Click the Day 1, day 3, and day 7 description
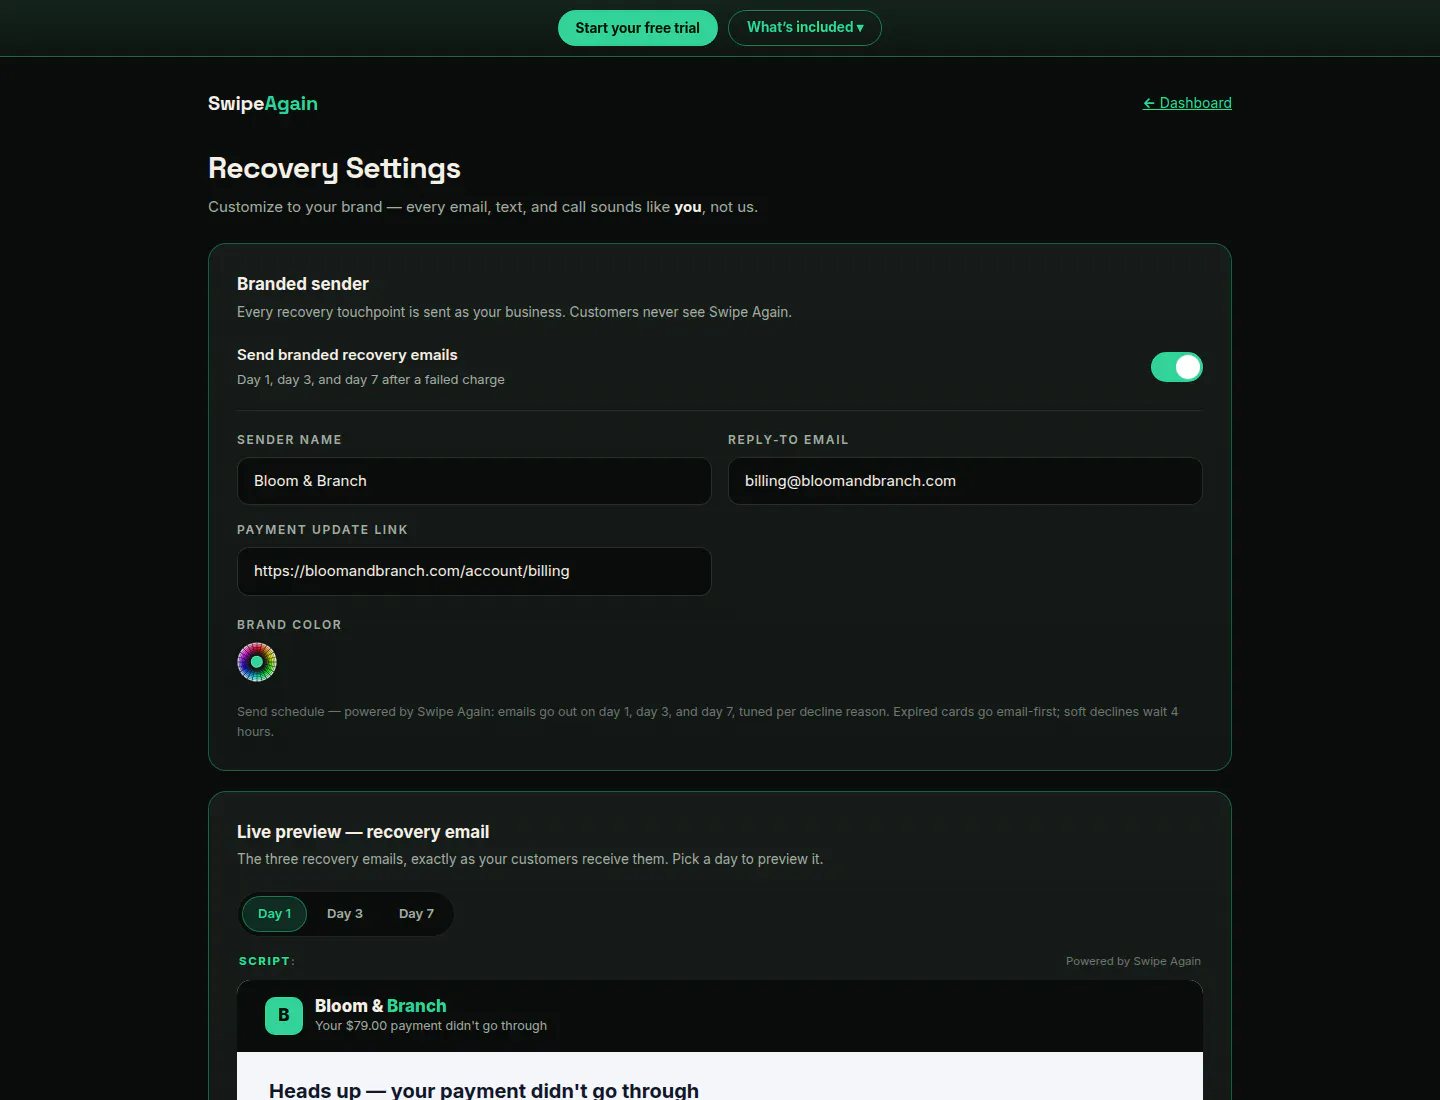 click(x=371, y=380)
